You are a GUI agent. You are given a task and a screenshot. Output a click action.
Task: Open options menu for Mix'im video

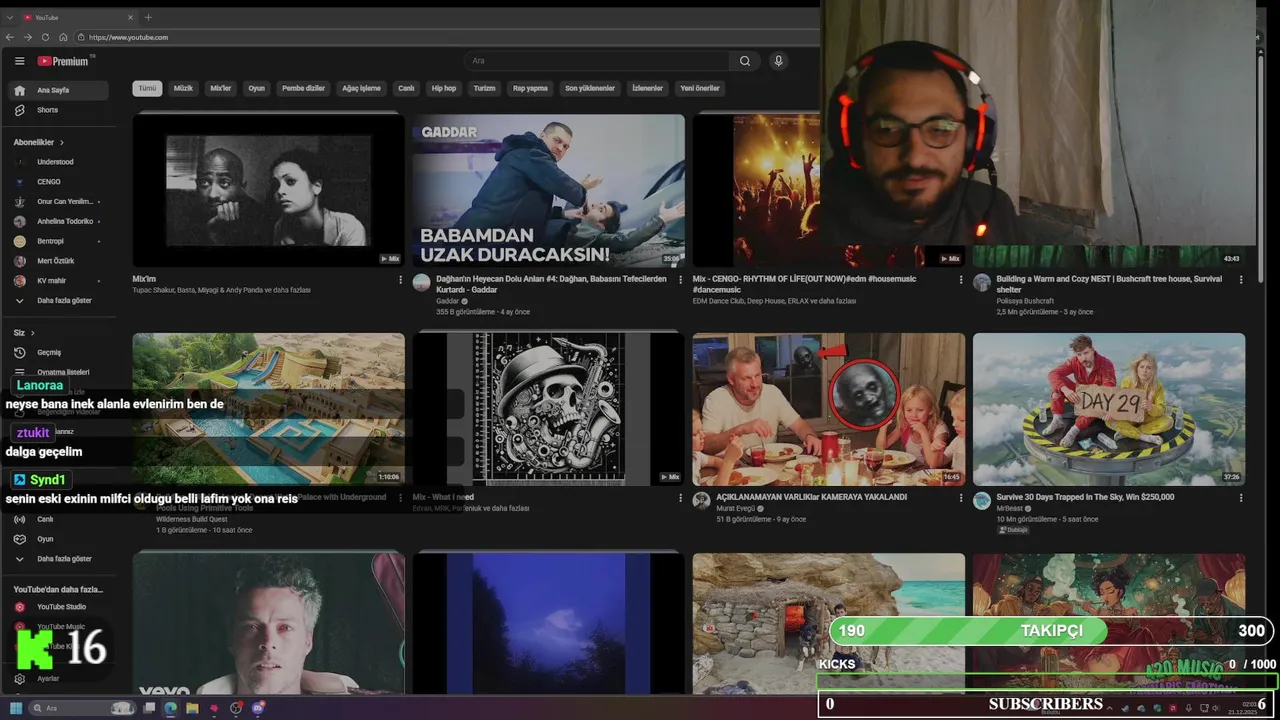coord(401,280)
